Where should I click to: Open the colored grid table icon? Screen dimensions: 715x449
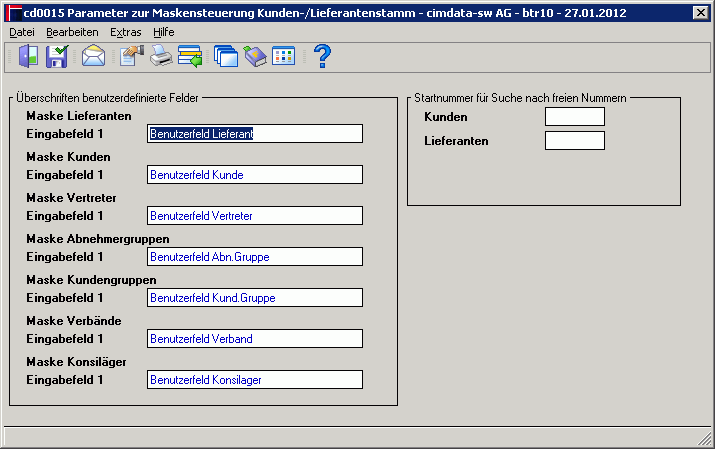point(284,57)
